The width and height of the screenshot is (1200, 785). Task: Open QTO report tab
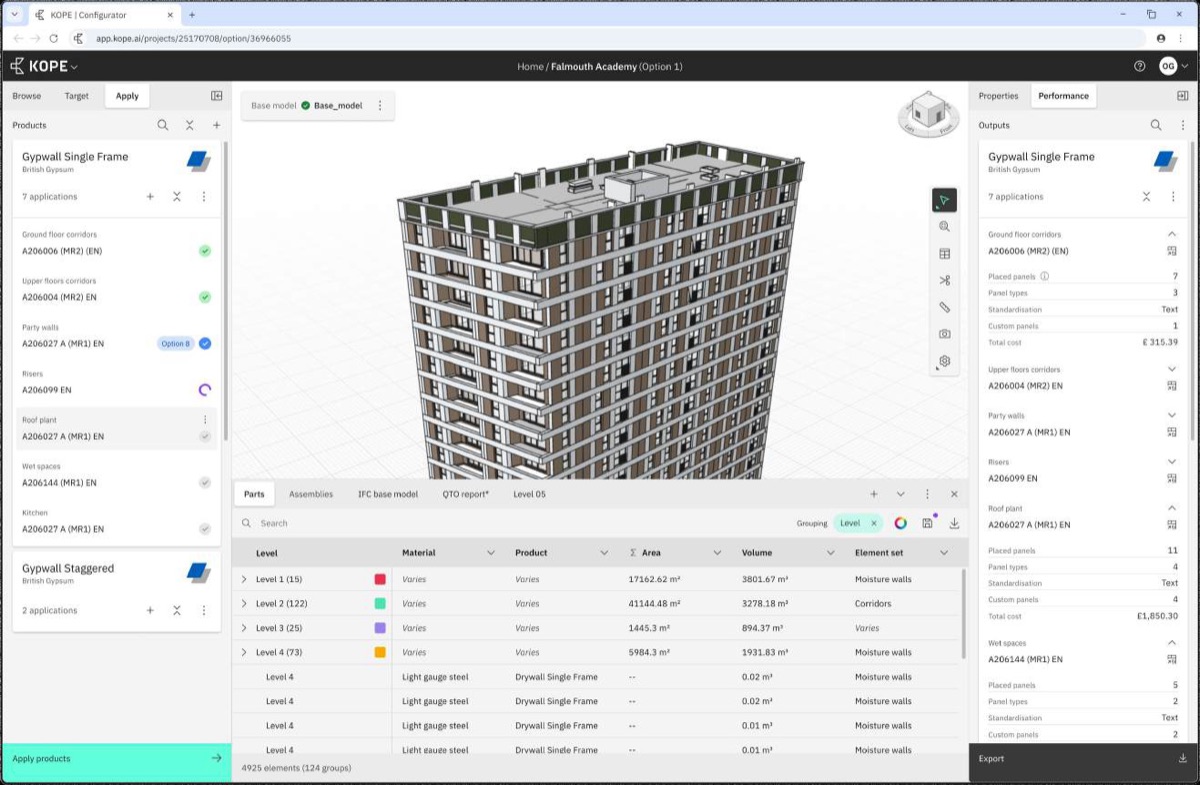[x=468, y=494]
